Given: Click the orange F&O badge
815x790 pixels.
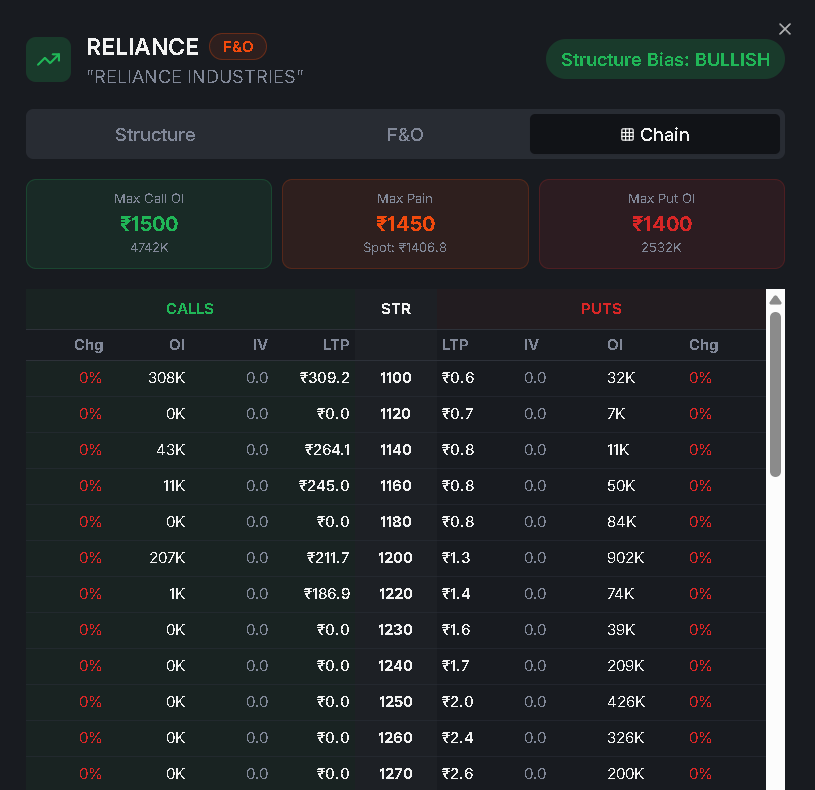Looking at the screenshot, I should 238,47.
